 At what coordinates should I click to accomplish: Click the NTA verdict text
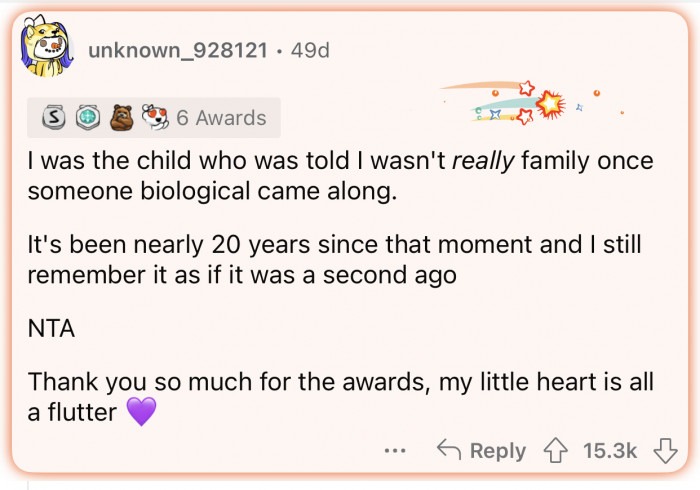51,328
